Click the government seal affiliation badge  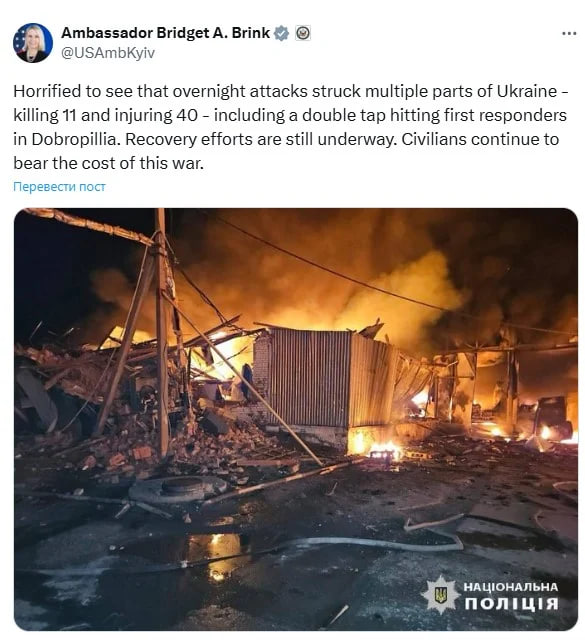303,33
